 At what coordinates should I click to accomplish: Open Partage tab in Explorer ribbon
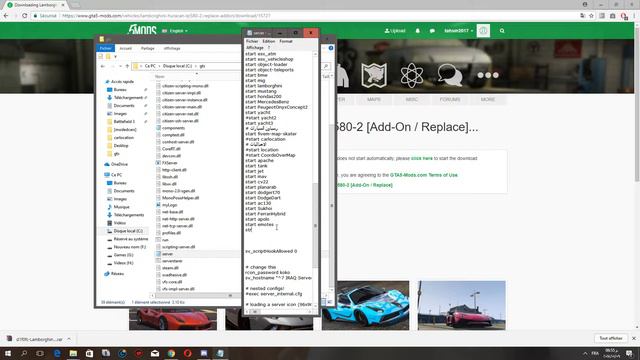(147, 48)
